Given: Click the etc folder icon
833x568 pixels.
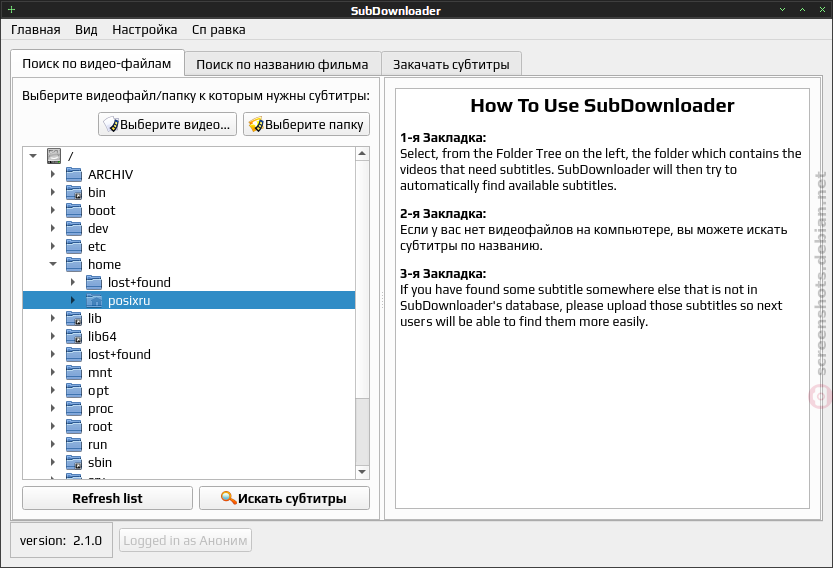Looking at the screenshot, I should (x=74, y=247).
